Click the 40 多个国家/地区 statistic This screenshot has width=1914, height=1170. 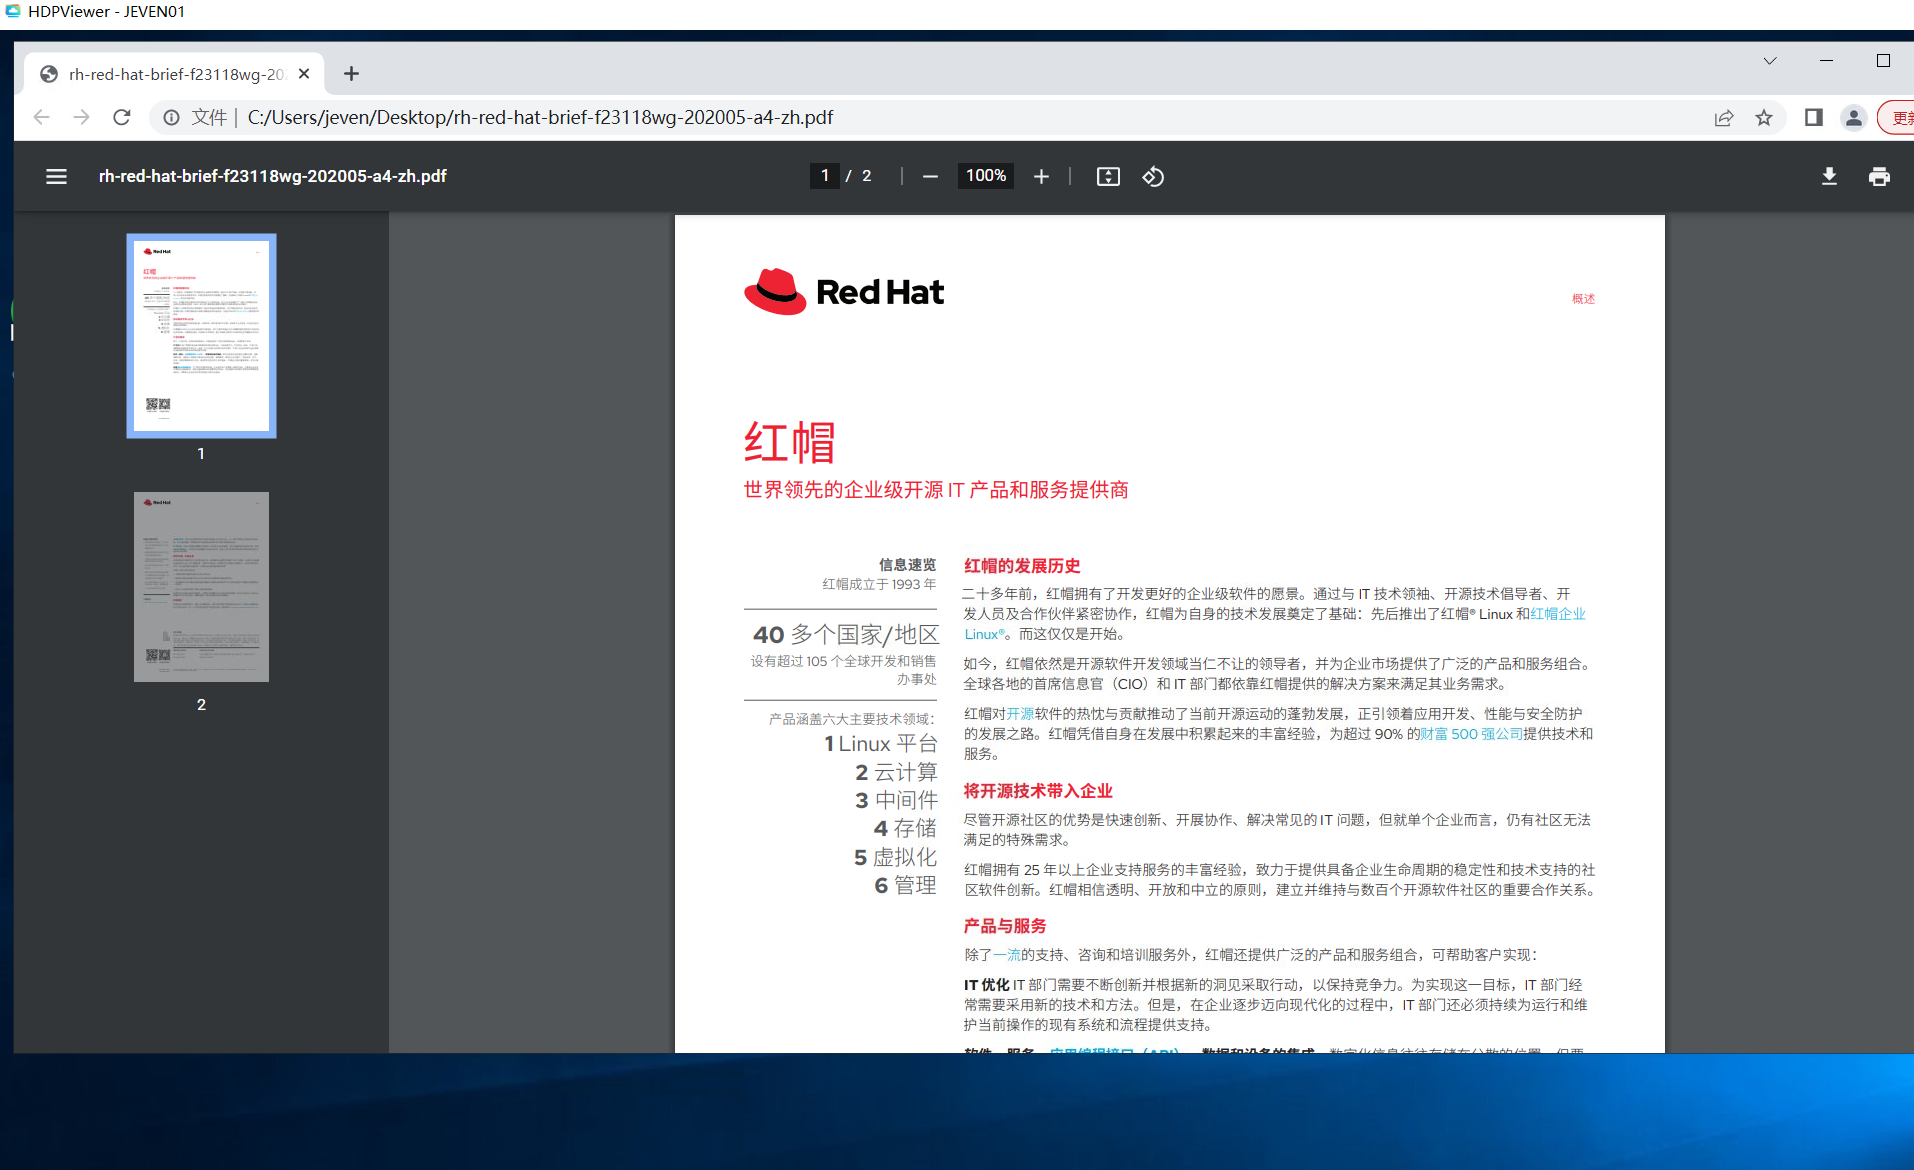(846, 635)
